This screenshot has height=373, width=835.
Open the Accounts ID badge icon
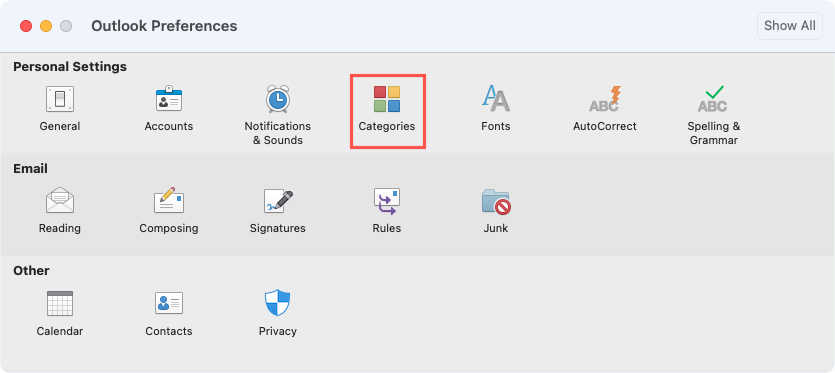[x=169, y=99]
